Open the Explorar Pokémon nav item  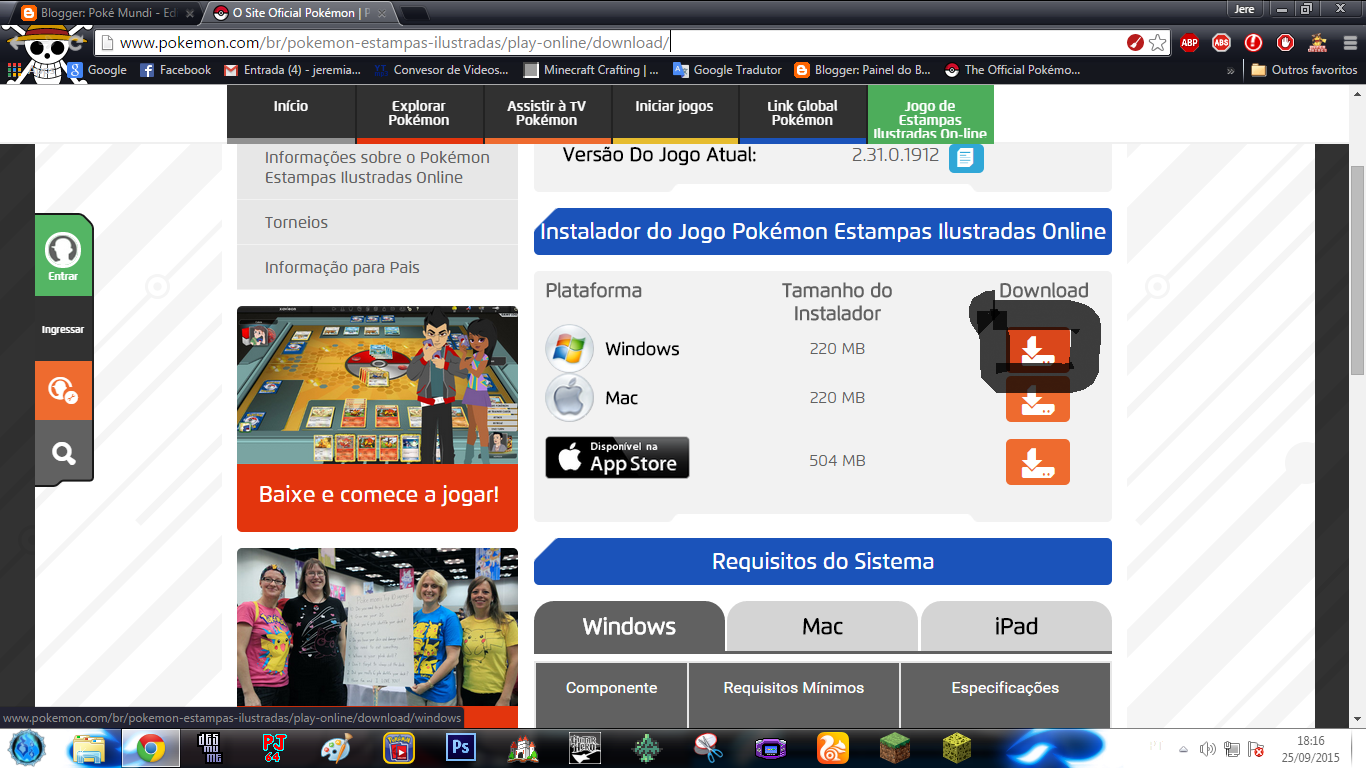pos(419,112)
